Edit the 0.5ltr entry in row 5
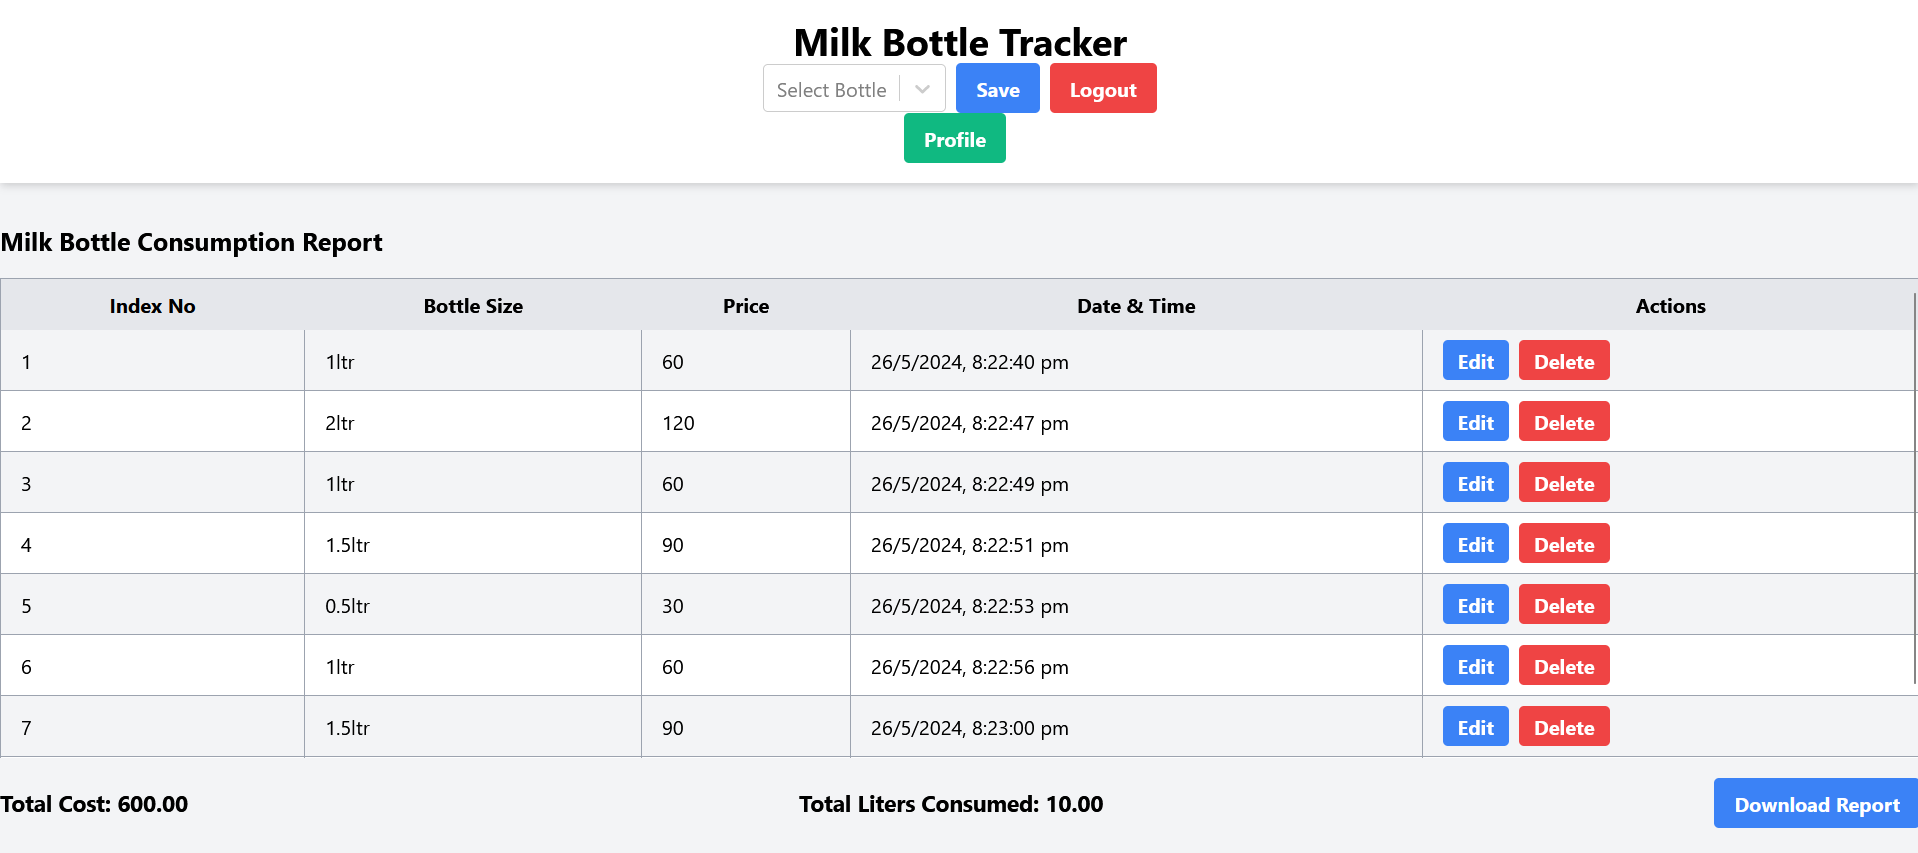The image size is (1918, 853). [x=1474, y=604]
